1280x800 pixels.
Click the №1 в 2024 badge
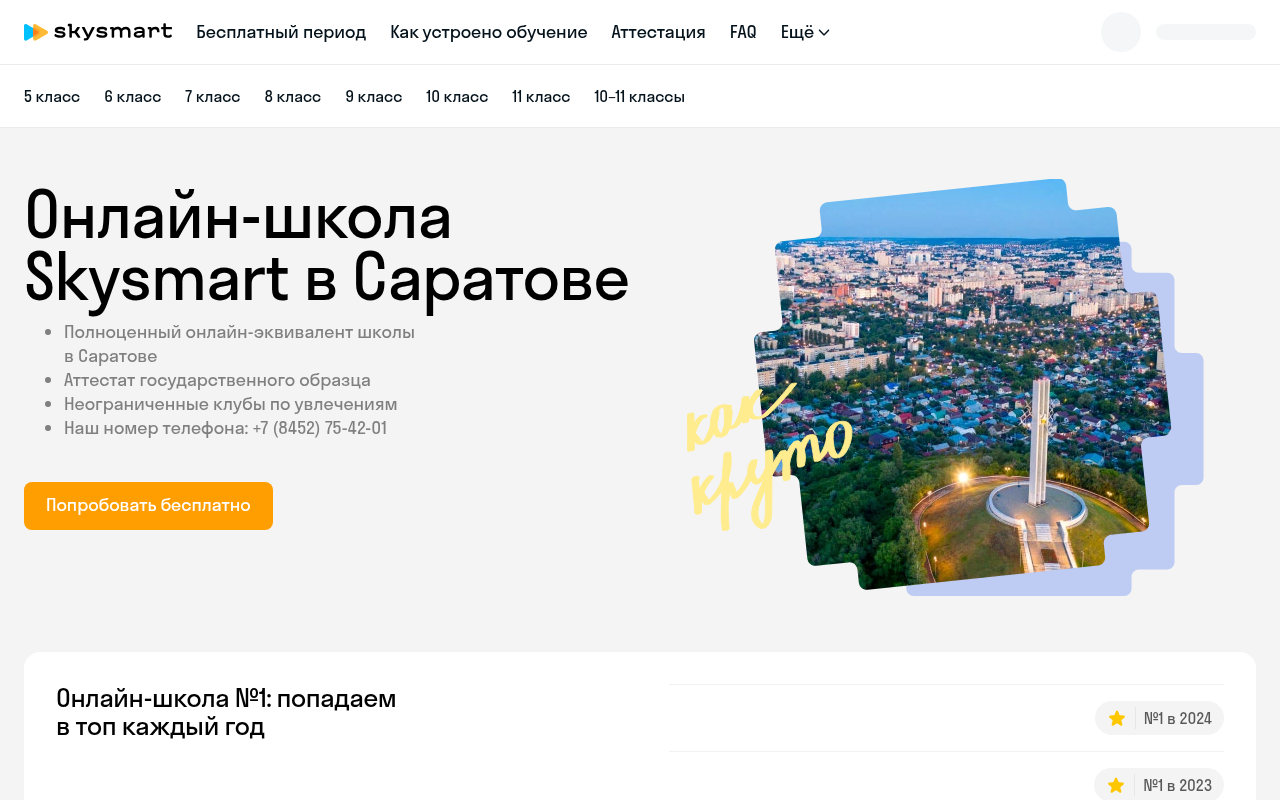pyautogui.click(x=1159, y=718)
